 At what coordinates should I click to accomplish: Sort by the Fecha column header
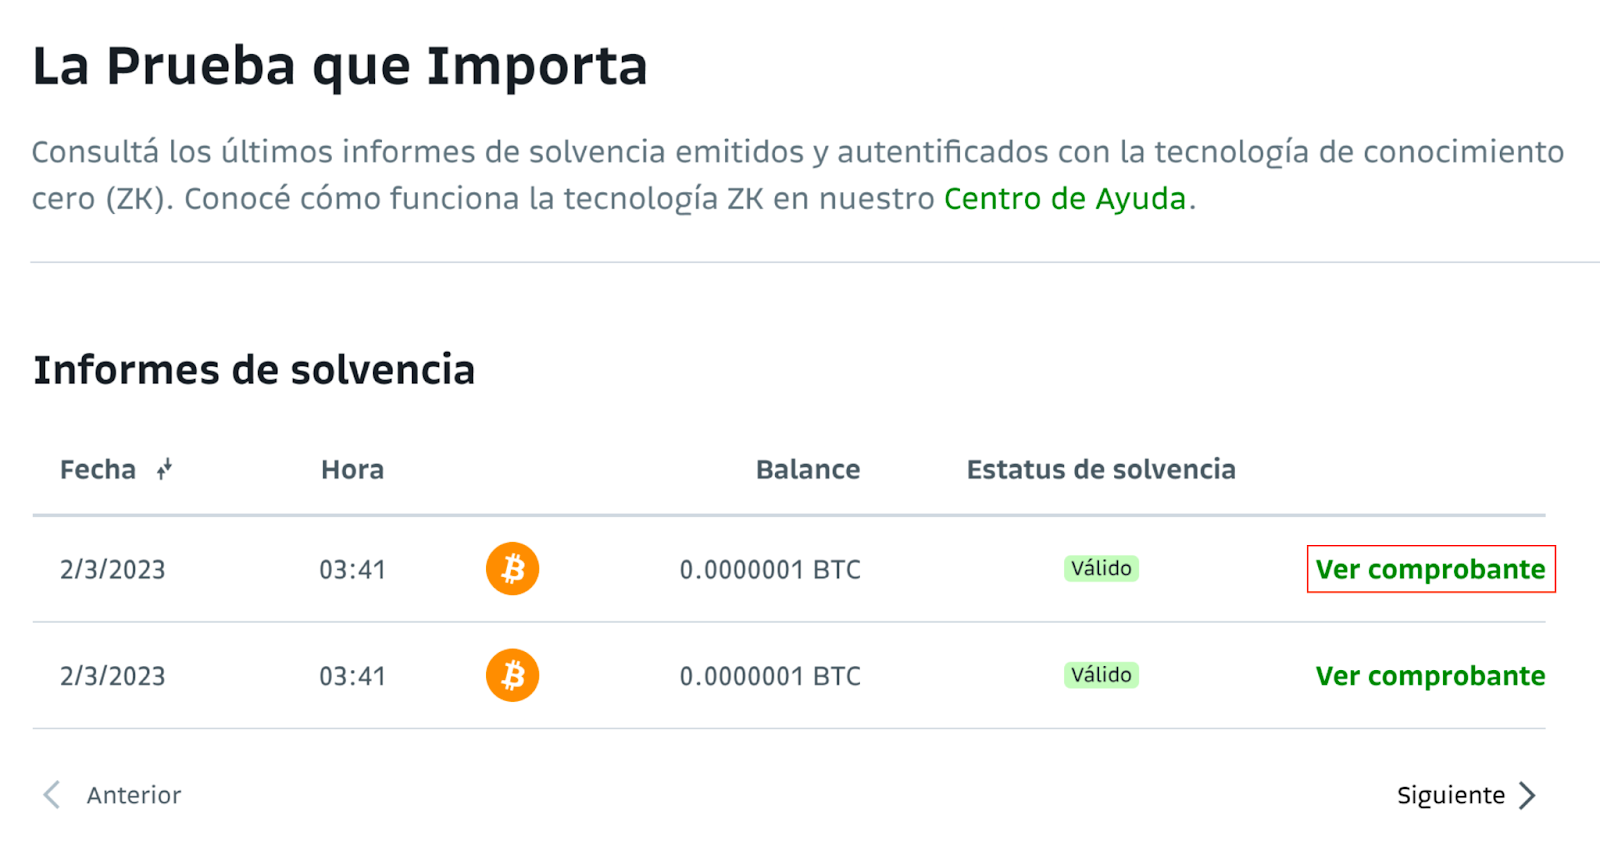pos(98,469)
